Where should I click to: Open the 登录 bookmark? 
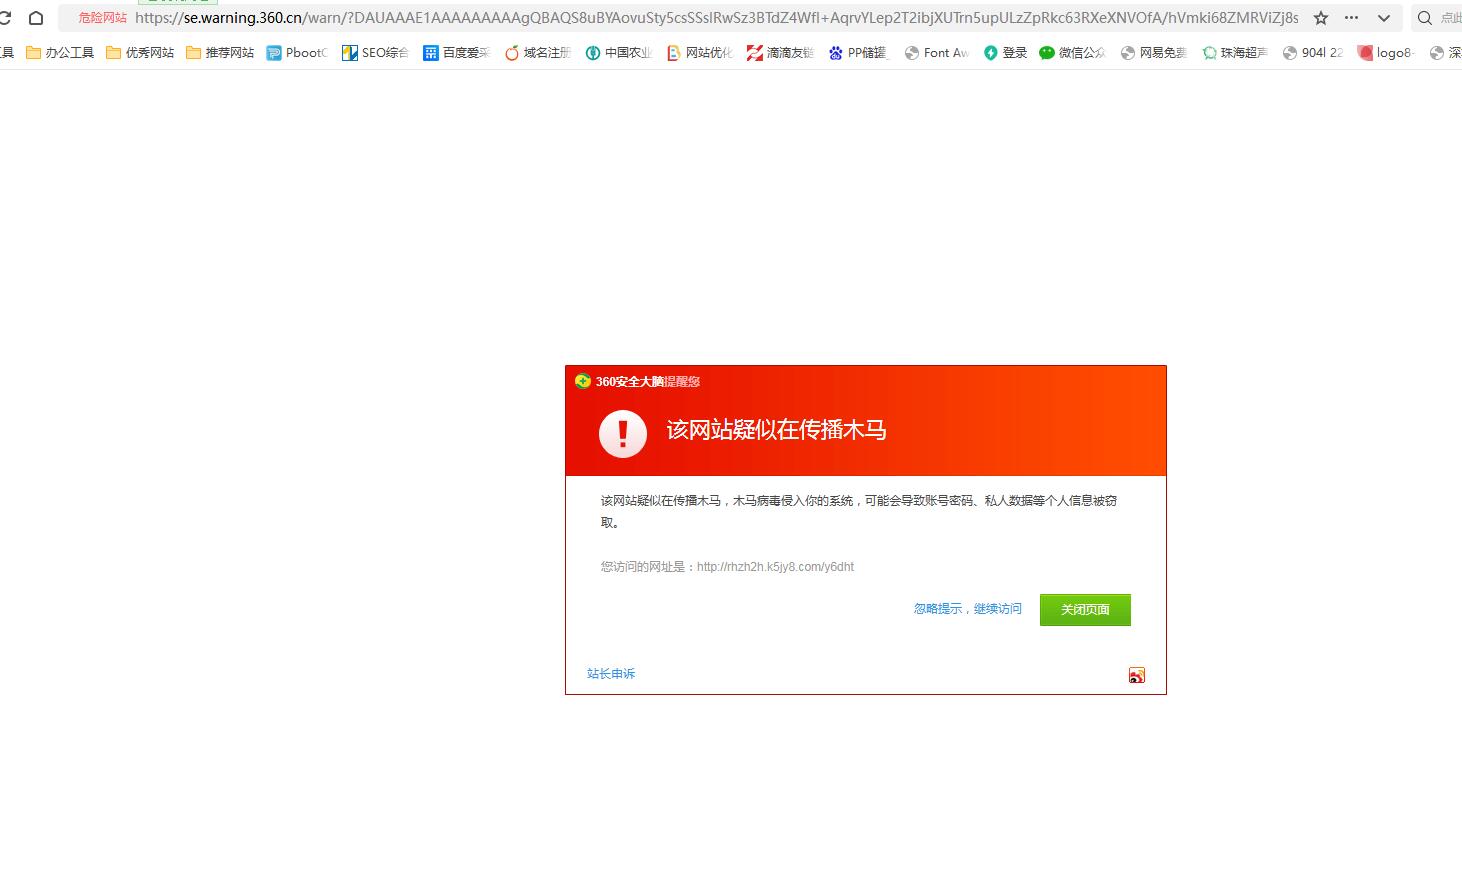tap(1005, 53)
